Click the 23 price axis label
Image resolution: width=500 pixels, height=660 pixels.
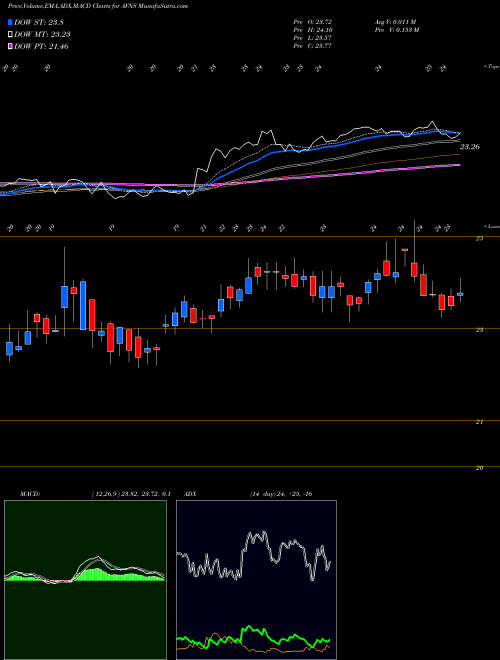[x=479, y=330]
